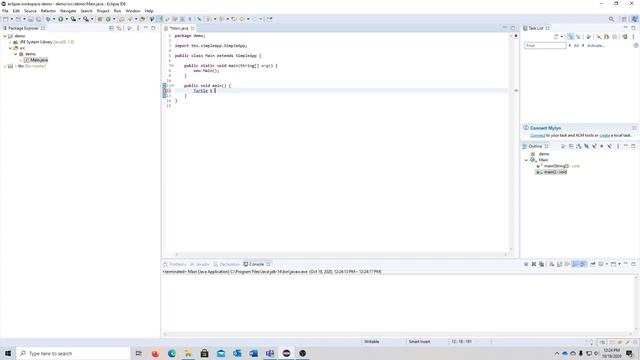Screen dimensions: 640x360
Task: Click the Eclipse icon in Windows taskbar
Action: (x=286, y=353)
